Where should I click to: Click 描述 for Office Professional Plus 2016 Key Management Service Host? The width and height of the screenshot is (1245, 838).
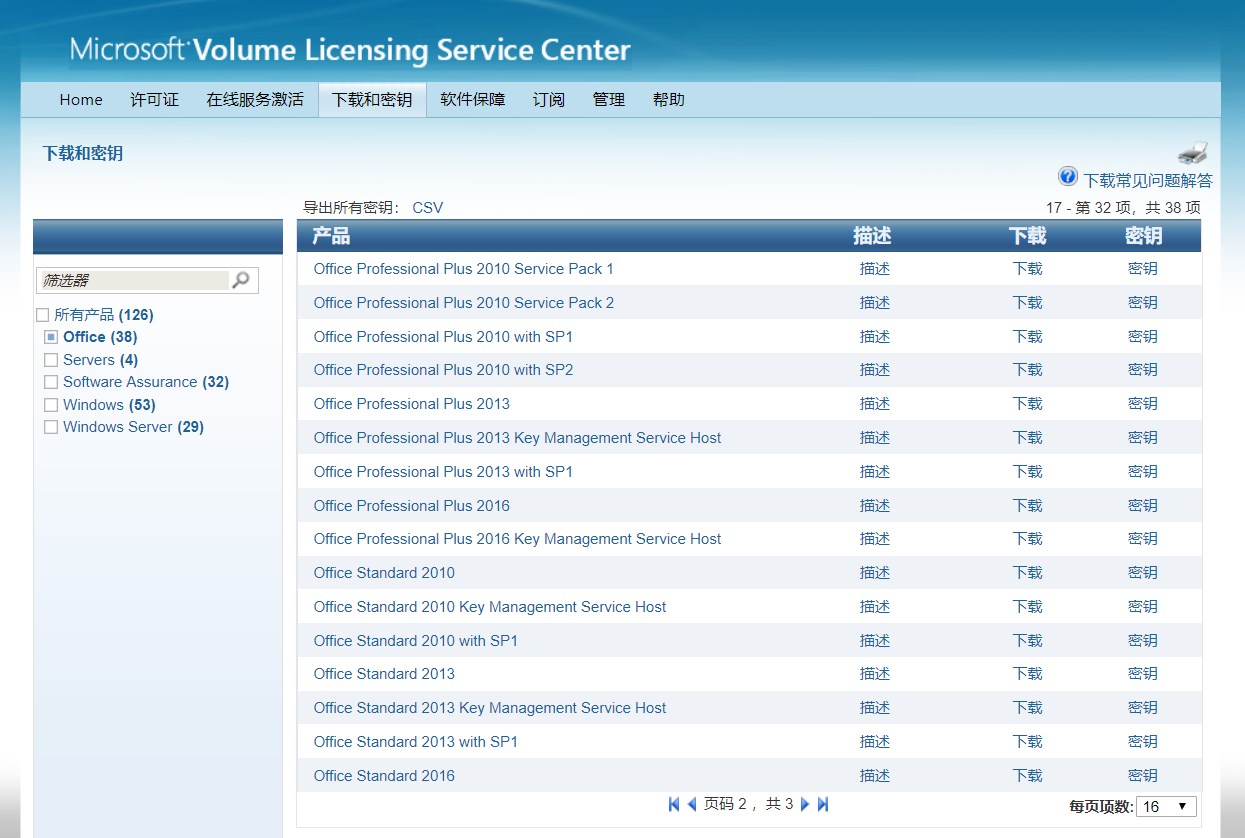pyautogui.click(x=875, y=539)
